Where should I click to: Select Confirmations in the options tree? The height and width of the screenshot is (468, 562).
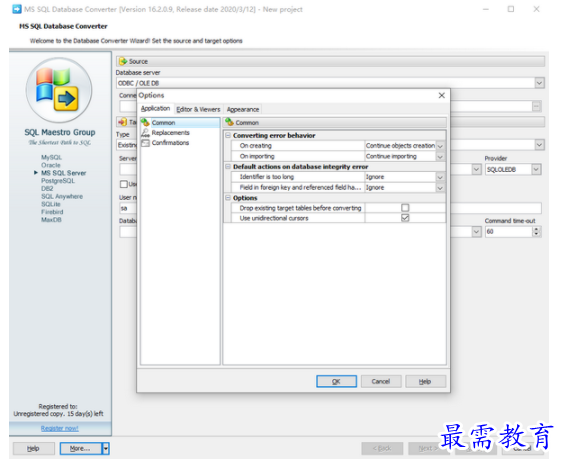(x=170, y=143)
